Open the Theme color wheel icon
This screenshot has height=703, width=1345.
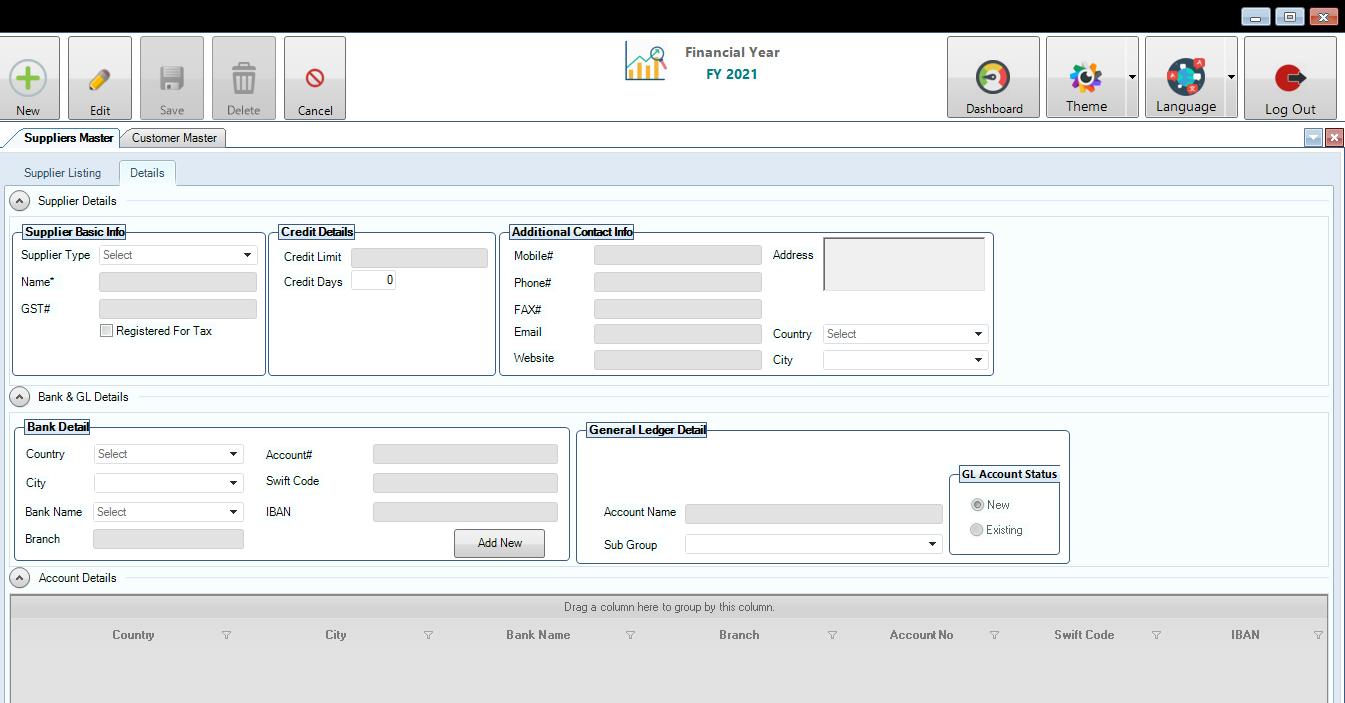(x=1085, y=77)
